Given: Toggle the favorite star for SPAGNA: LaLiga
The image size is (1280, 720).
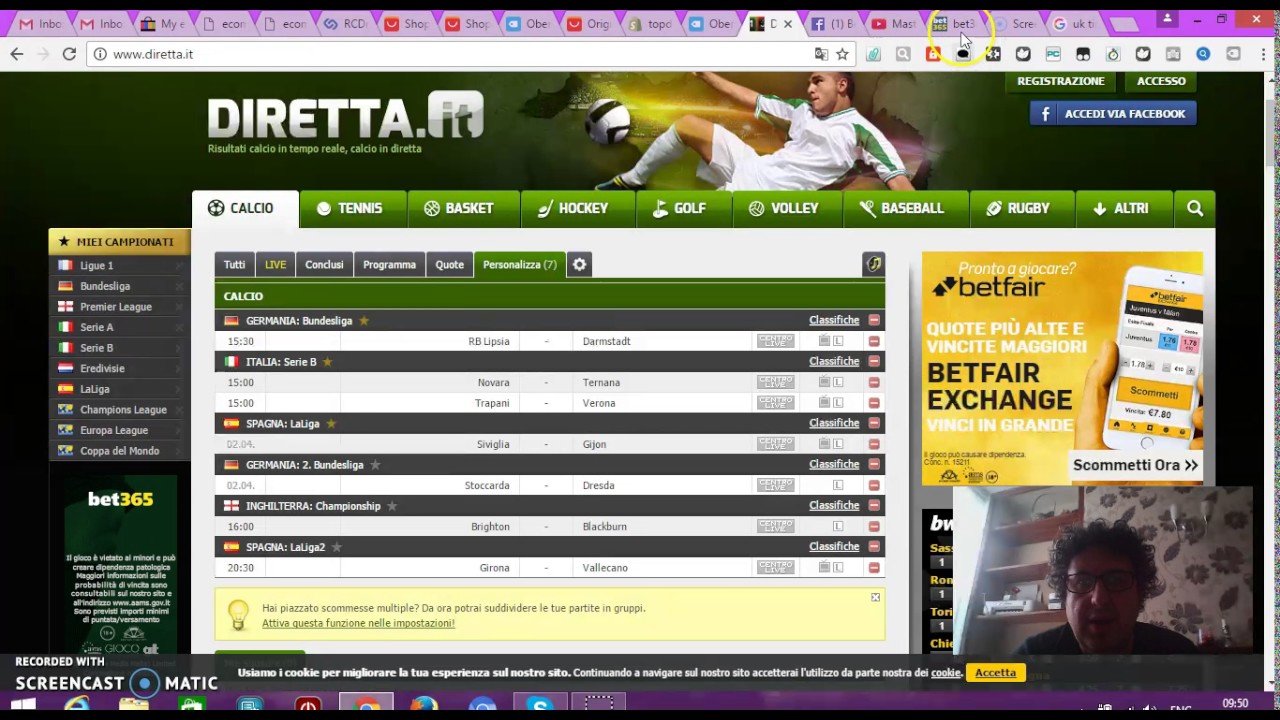Looking at the screenshot, I should click(331, 423).
